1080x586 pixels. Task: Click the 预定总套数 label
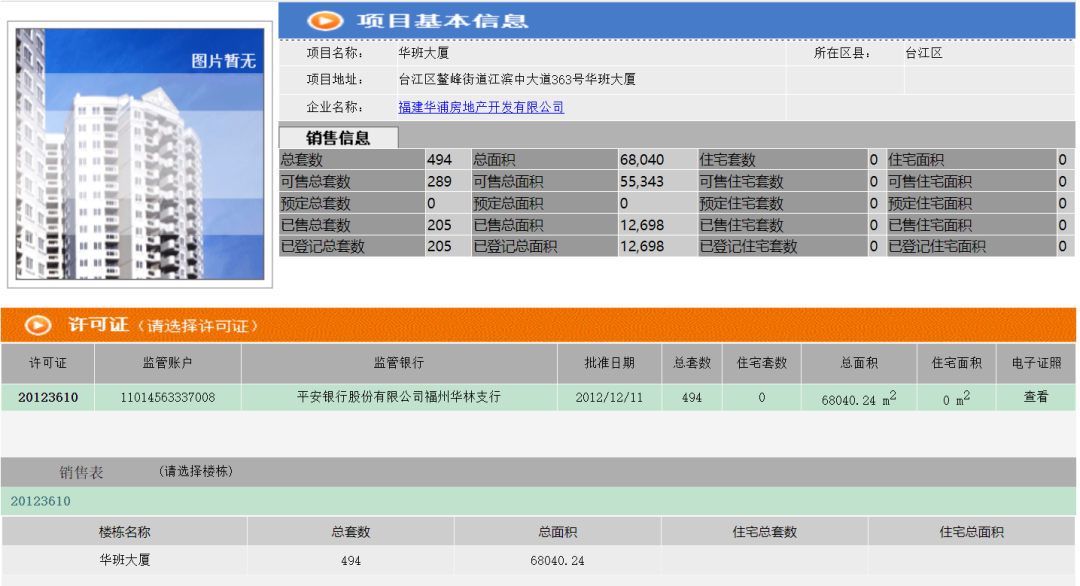pyautogui.click(x=315, y=204)
